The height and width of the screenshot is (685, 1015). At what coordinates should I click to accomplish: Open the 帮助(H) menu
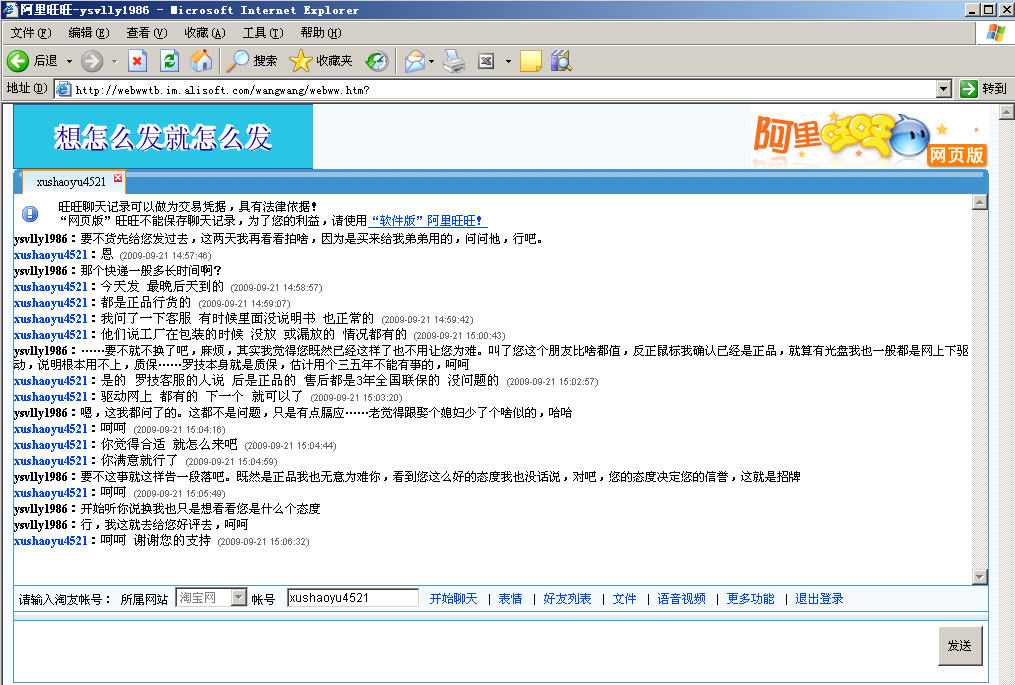point(320,32)
